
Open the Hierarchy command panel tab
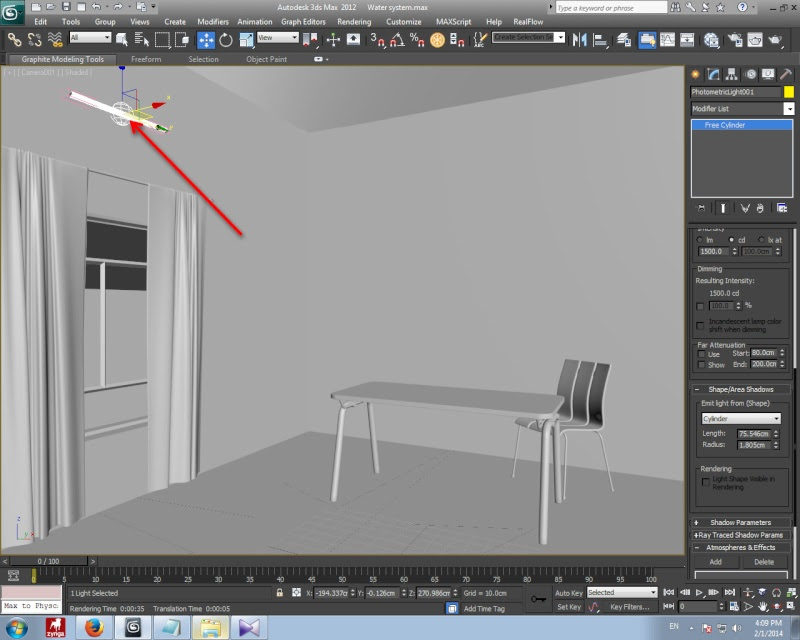click(731, 75)
